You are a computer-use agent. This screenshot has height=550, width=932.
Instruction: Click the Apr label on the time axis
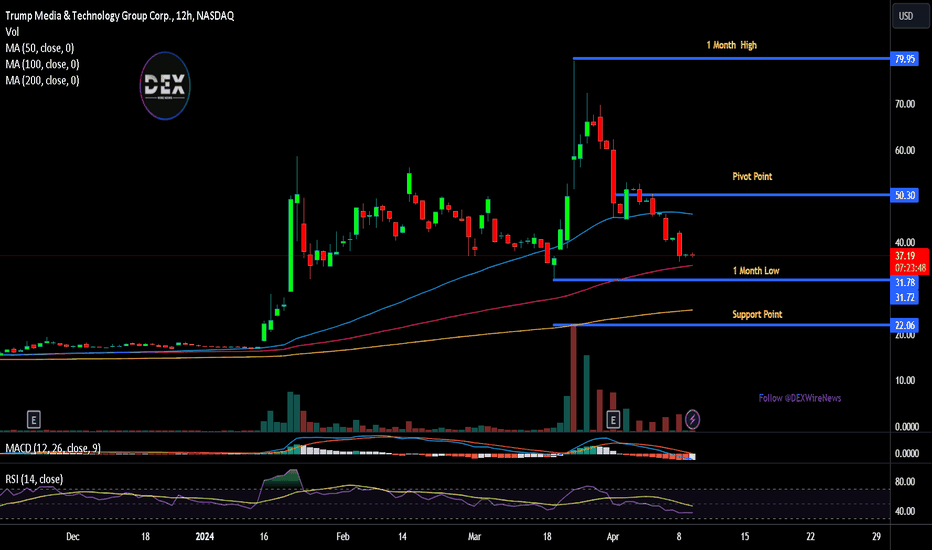tap(613, 537)
